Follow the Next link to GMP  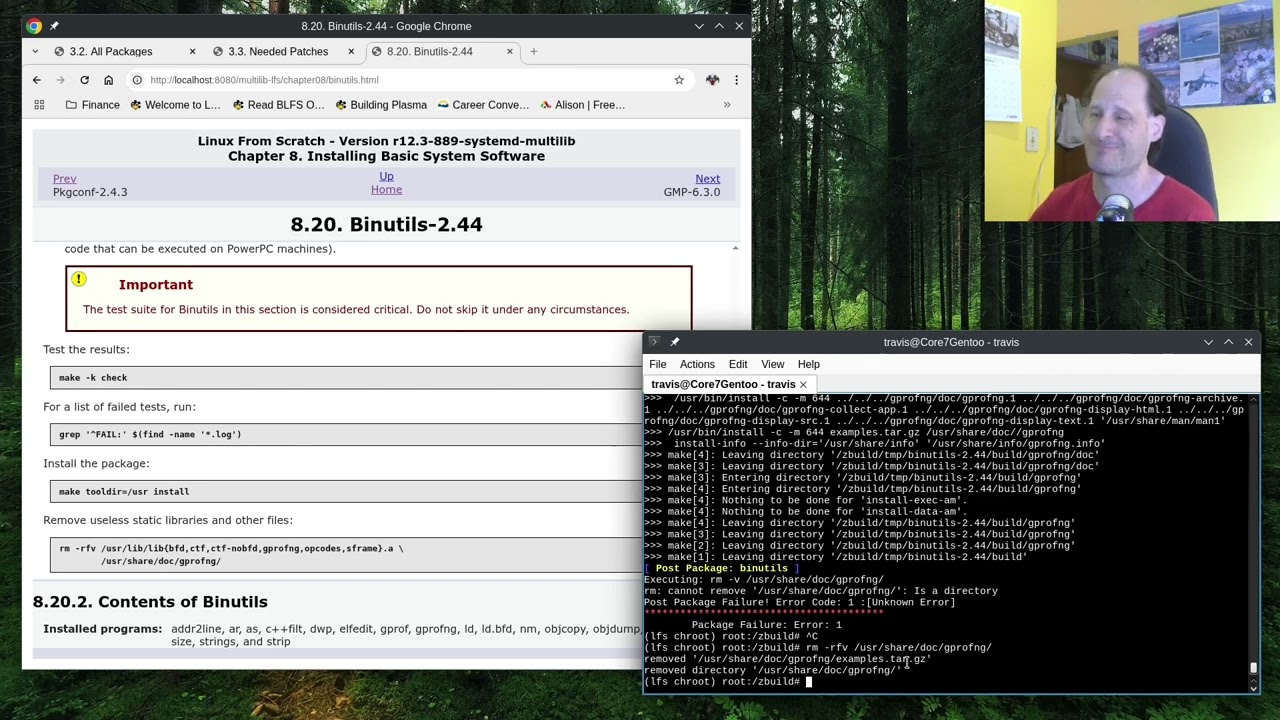click(x=707, y=179)
